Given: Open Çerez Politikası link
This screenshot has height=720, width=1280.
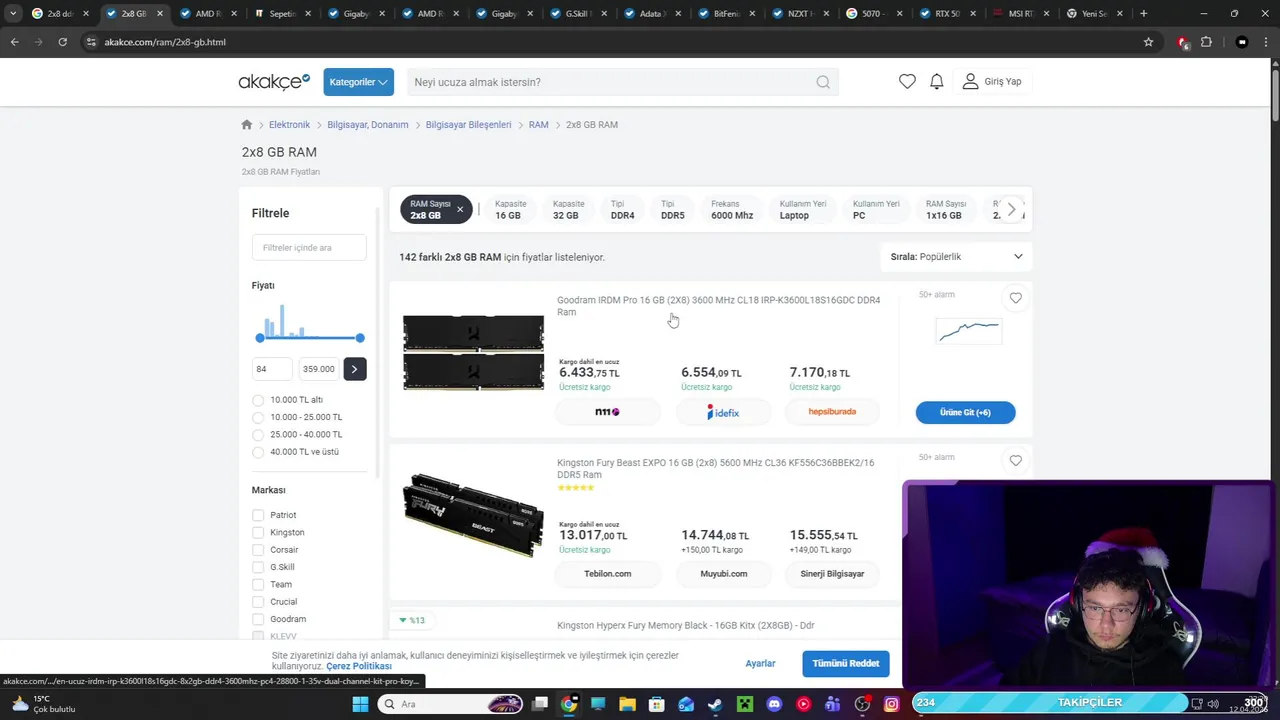Looking at the screenshot, I should click(x=359, y=666).
